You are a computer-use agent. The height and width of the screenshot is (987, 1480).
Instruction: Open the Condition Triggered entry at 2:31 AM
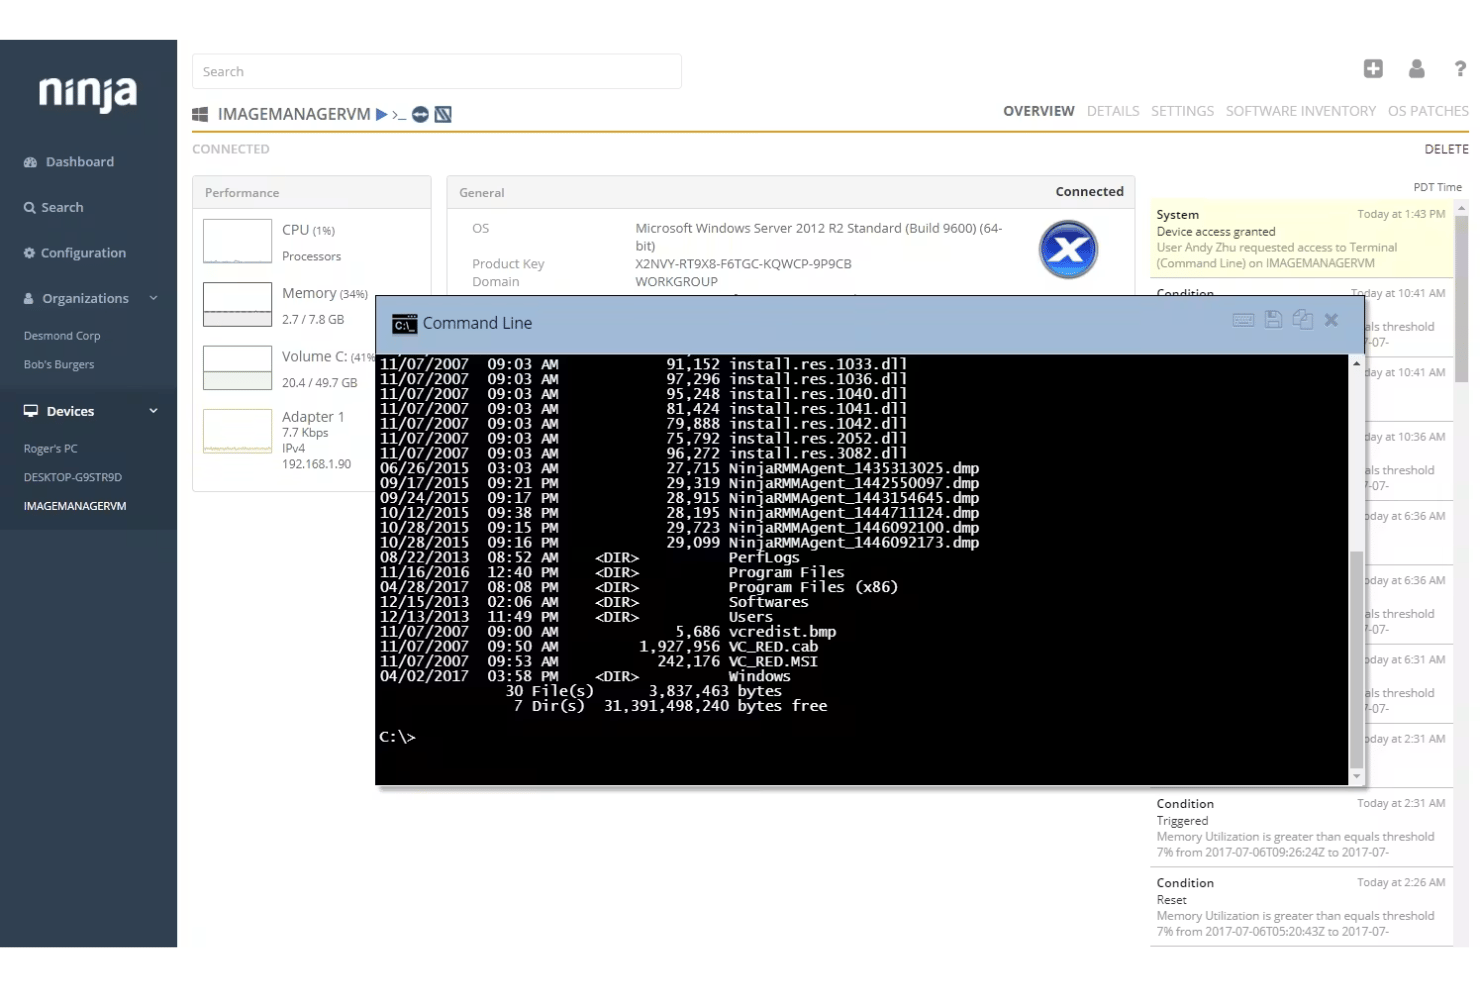click(x=1301, y=828)
